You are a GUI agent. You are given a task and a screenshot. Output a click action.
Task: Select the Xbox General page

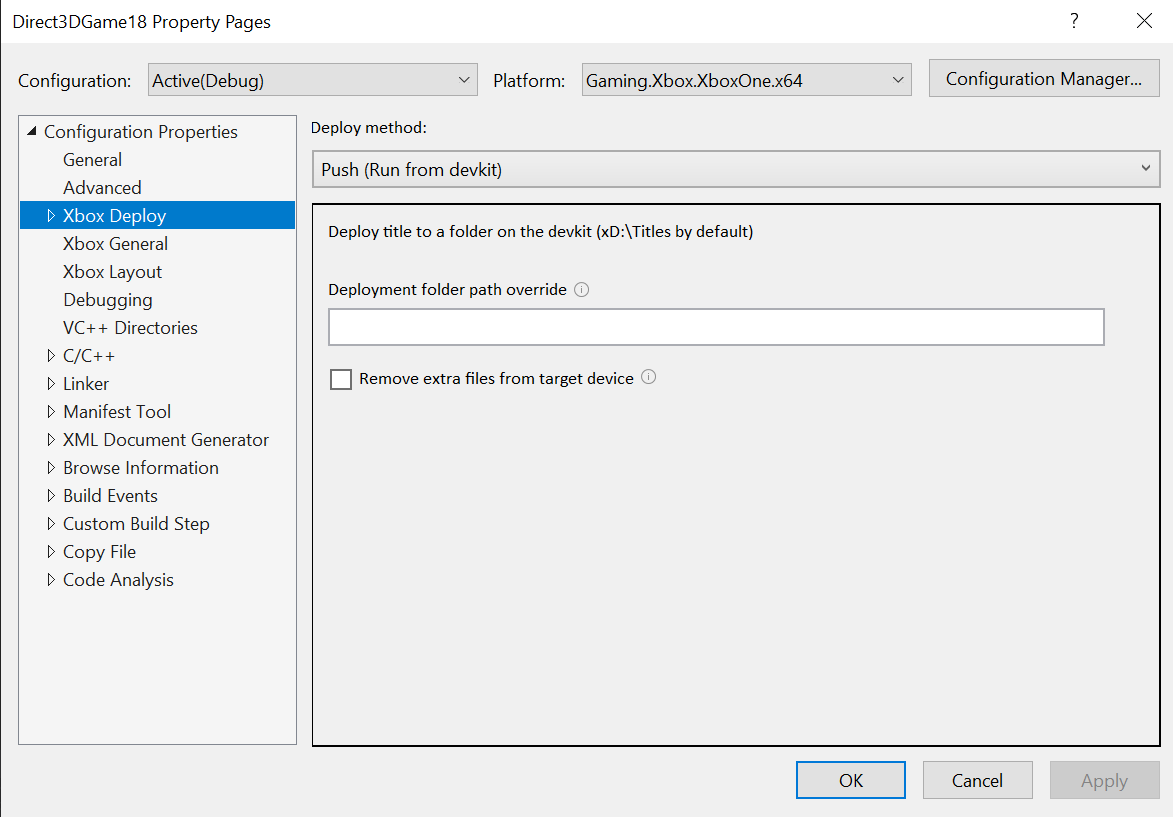(x=115, y=244)
